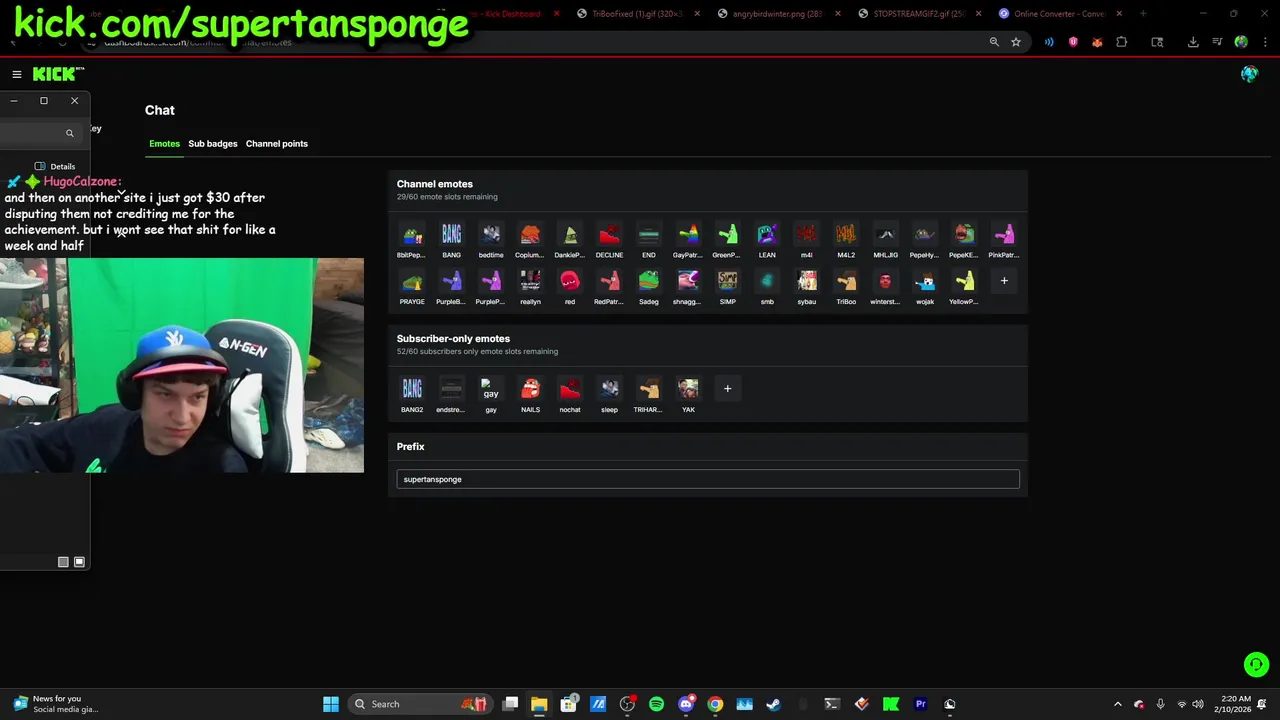The width and height of the screenshot is (1280, 720).
Task: Open Steam from the taskbar
Action: 773,704
